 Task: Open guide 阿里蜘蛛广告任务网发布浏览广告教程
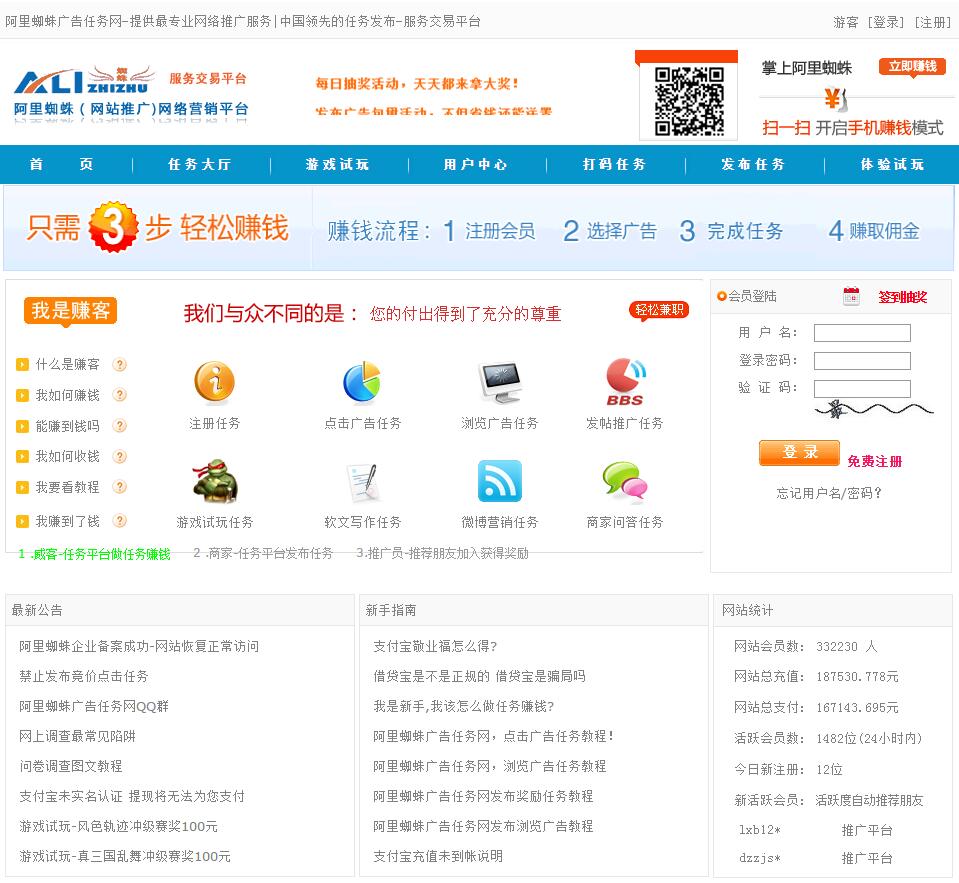point(483,826)
